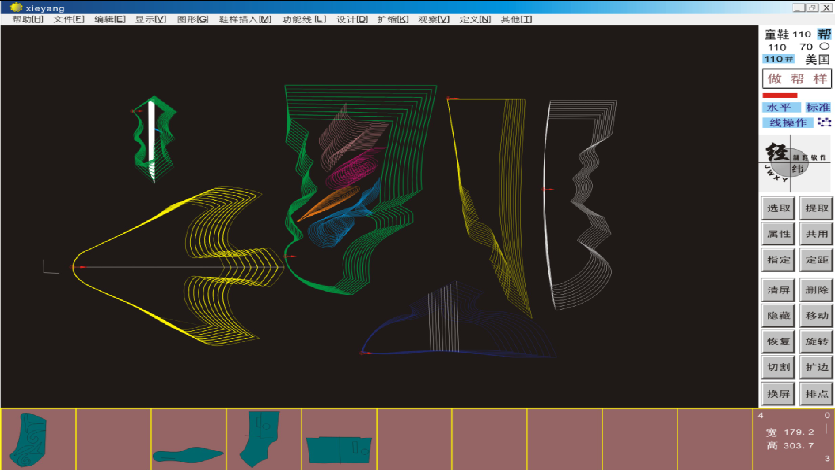Viewport: 835px width, 470px height.
Task: Expand the 图形 (Graphics) menu
Action: point(192,20)
